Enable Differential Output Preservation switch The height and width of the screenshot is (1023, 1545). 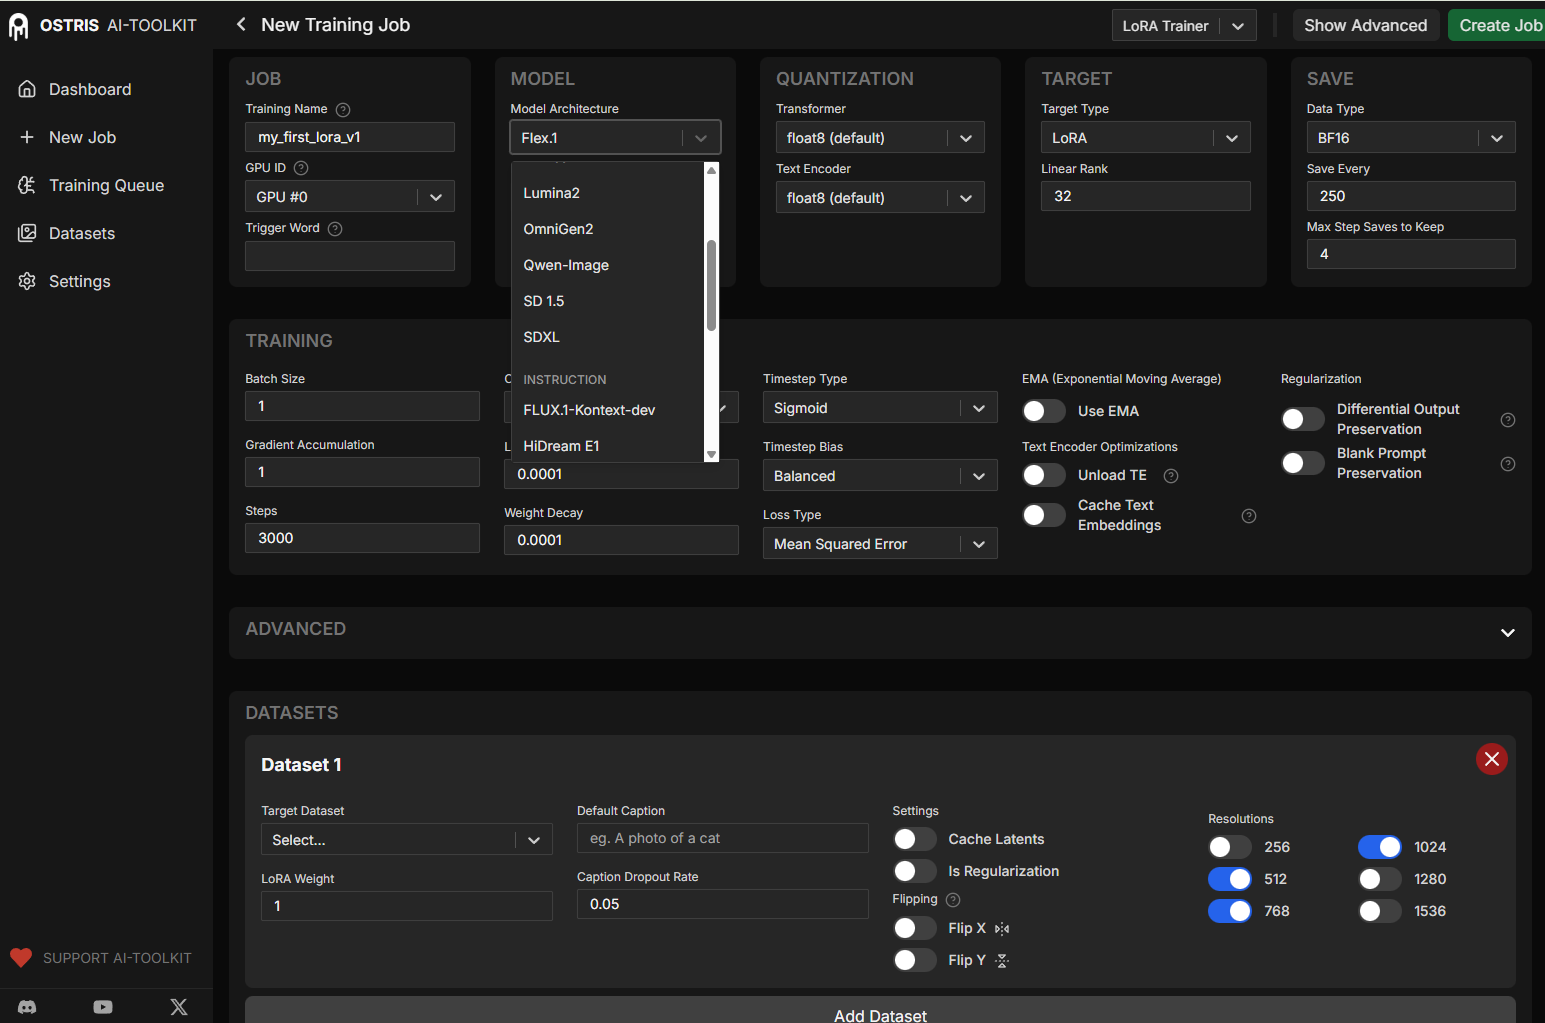click(x=1303, y=419)
